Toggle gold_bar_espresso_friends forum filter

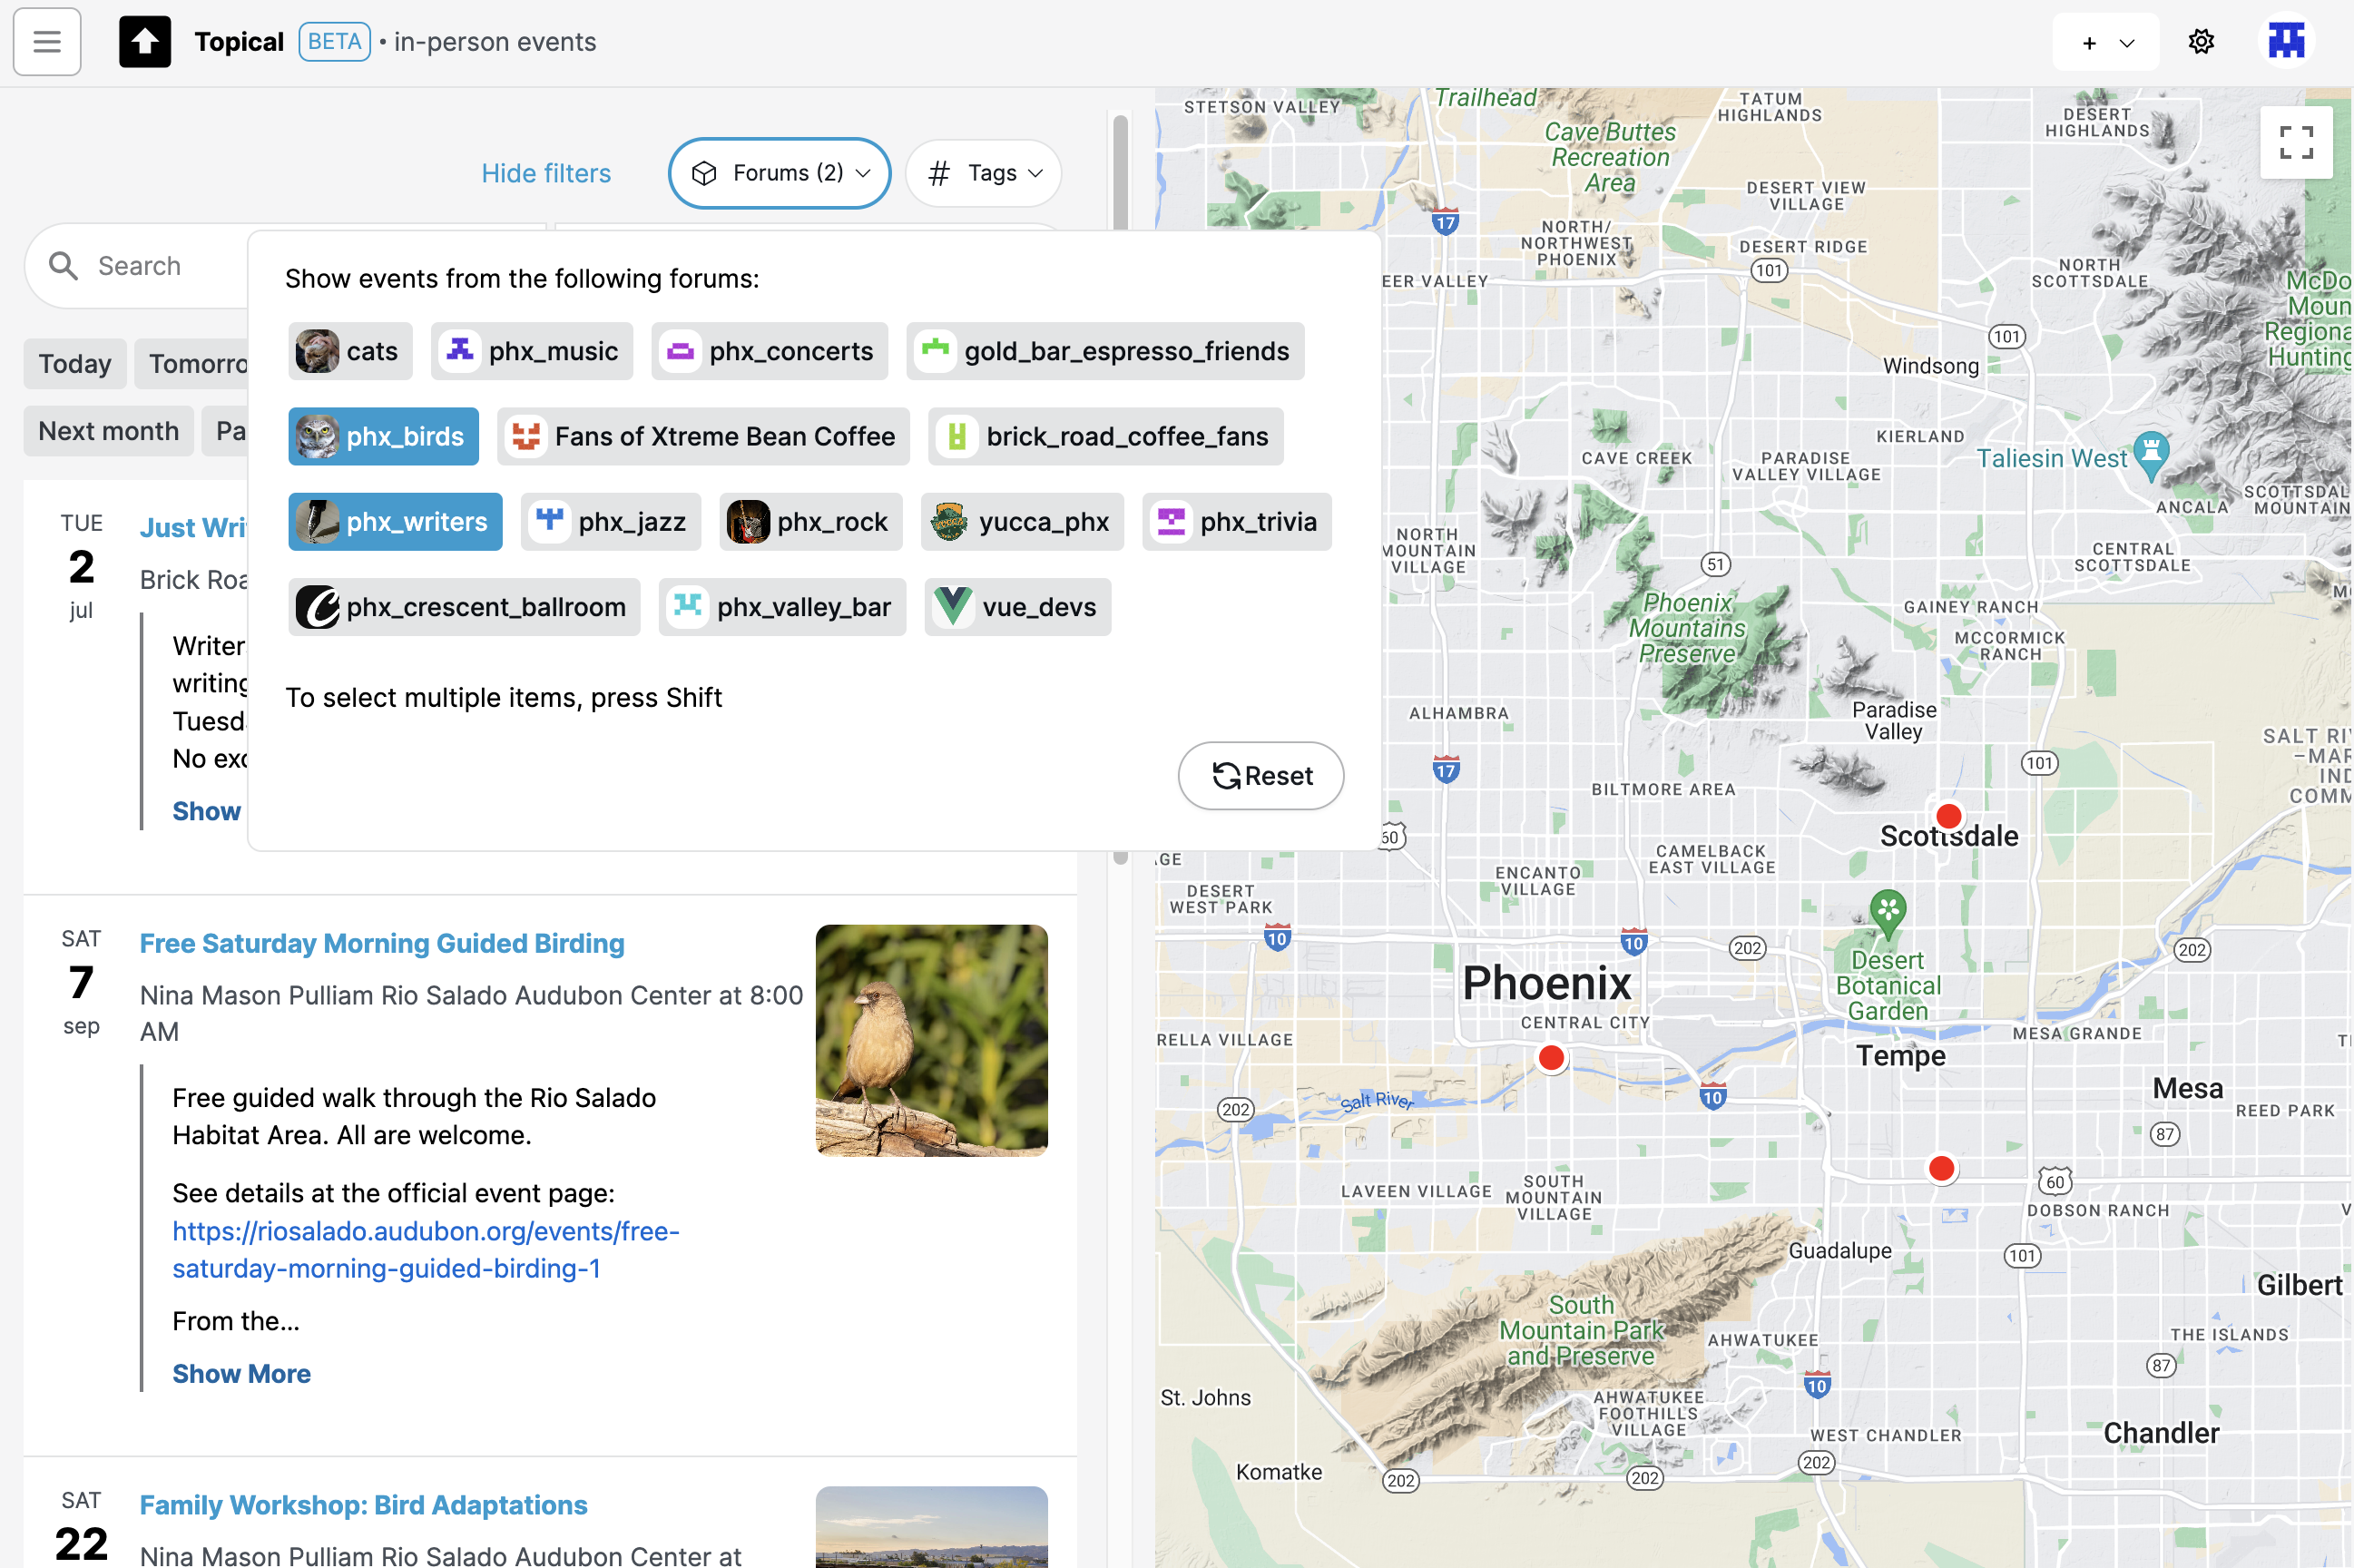coord(1105,351)
